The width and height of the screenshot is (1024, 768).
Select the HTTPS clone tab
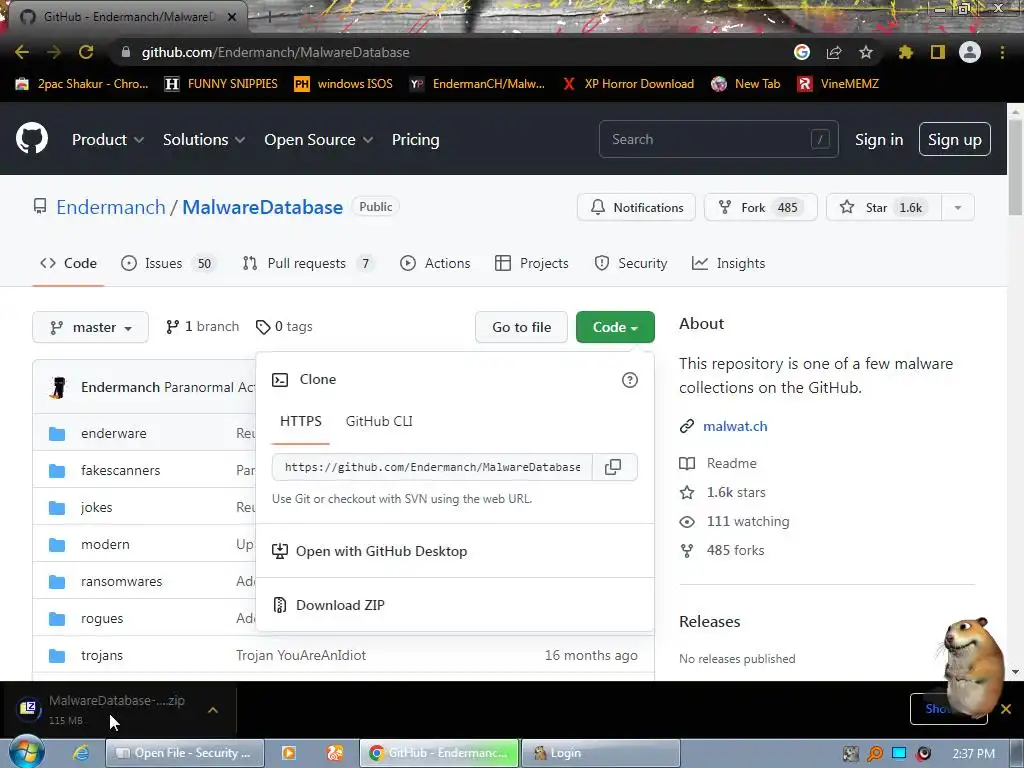pyautogui.click(x=300, y=421)
